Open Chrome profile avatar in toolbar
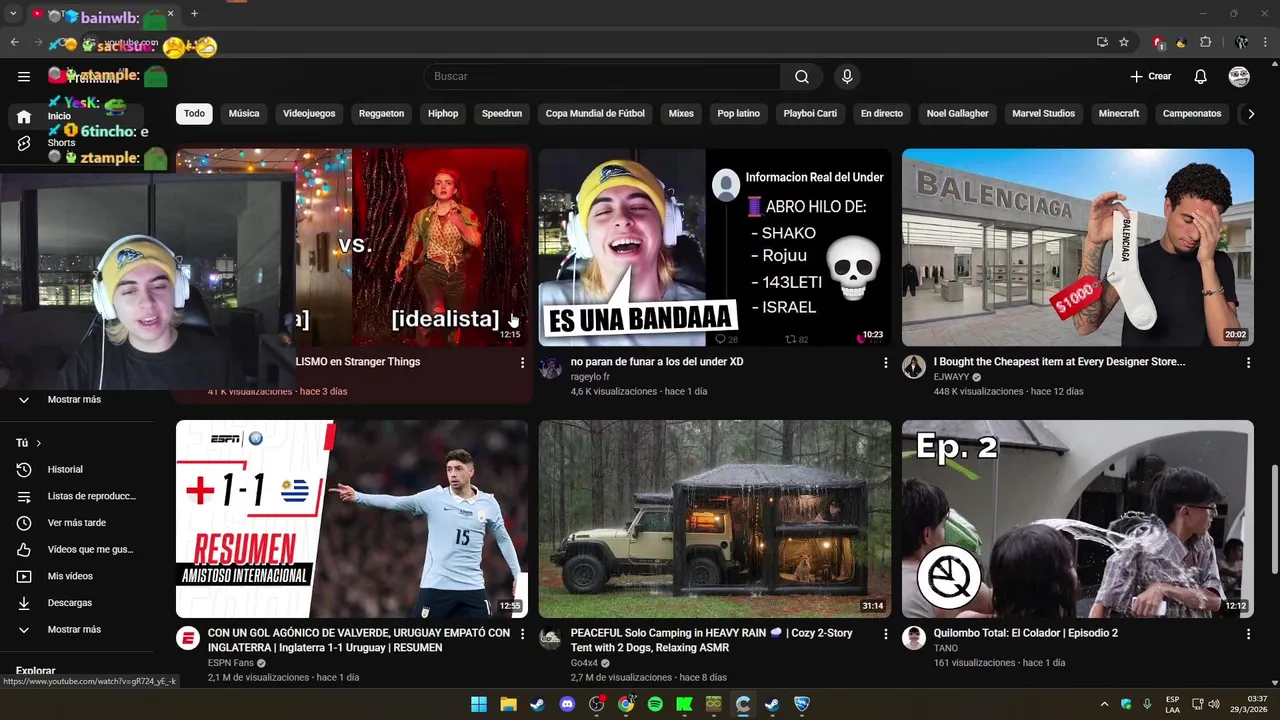 (x=1241, y=42)
